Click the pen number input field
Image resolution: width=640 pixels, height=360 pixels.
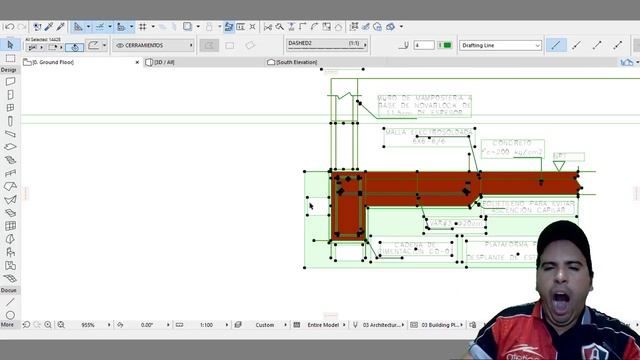[424, 45]
